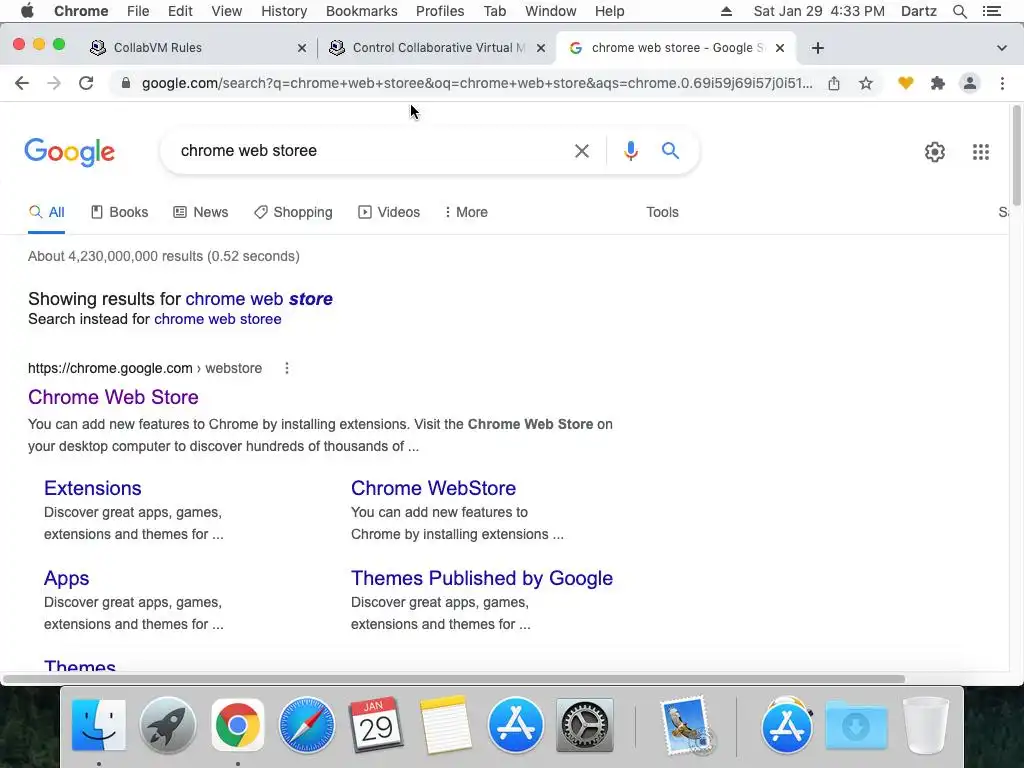Open the Chrome Web Store result
Image resolution: width=1024 pixels, height=768 pixels.
(113, 397)
